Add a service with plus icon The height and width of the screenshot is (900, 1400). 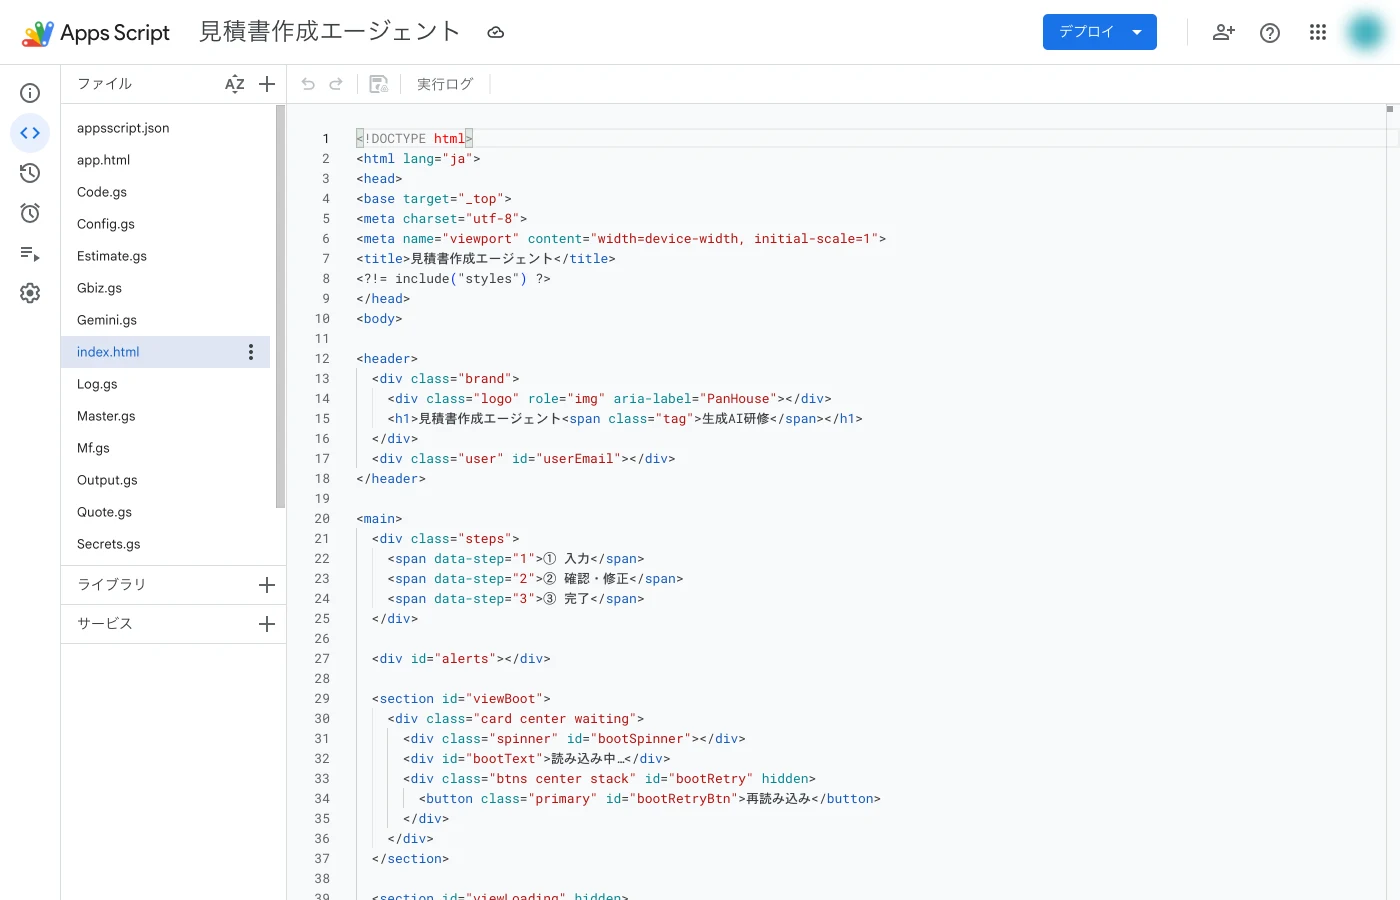(267, 624)
